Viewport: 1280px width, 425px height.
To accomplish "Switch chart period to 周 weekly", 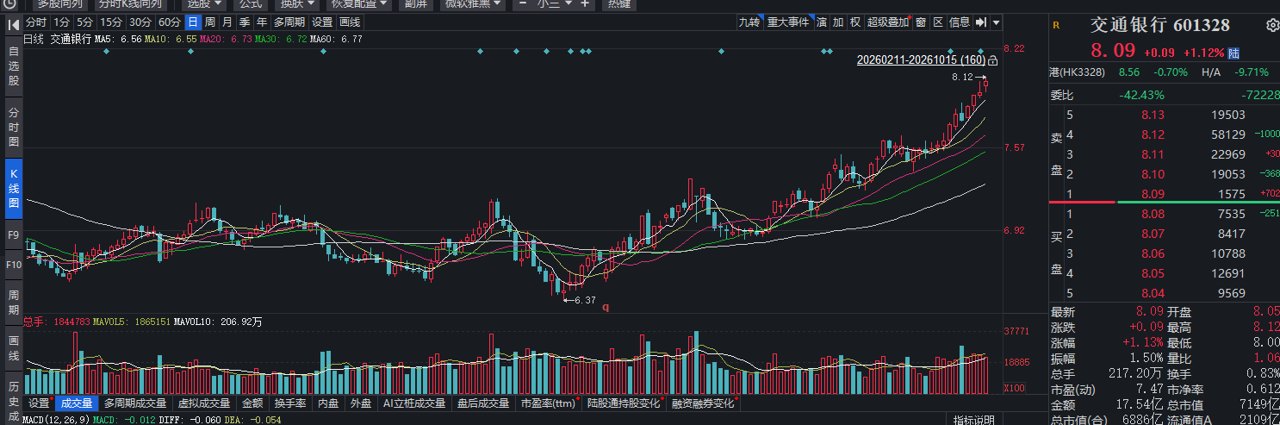I will click(x=210, y=22).
